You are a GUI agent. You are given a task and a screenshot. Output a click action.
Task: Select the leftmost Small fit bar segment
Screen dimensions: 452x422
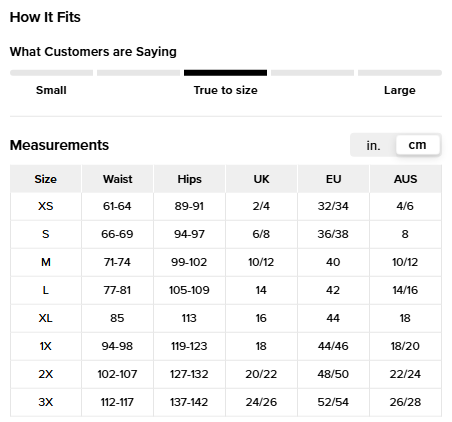pyautogui.click(x=51, y=73)
